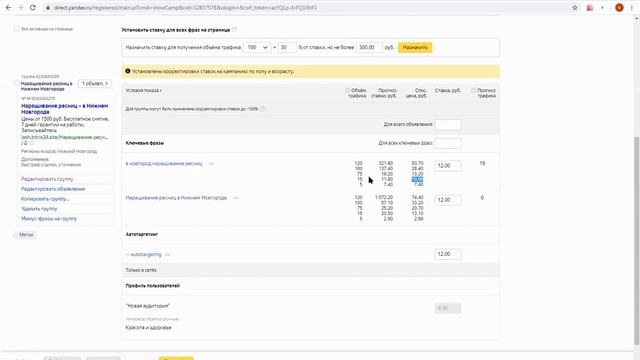The height and width of the screenshot is (360, 640).
Task: Click the 'Только в сетях' row label
Action: [x=141, y=270]
